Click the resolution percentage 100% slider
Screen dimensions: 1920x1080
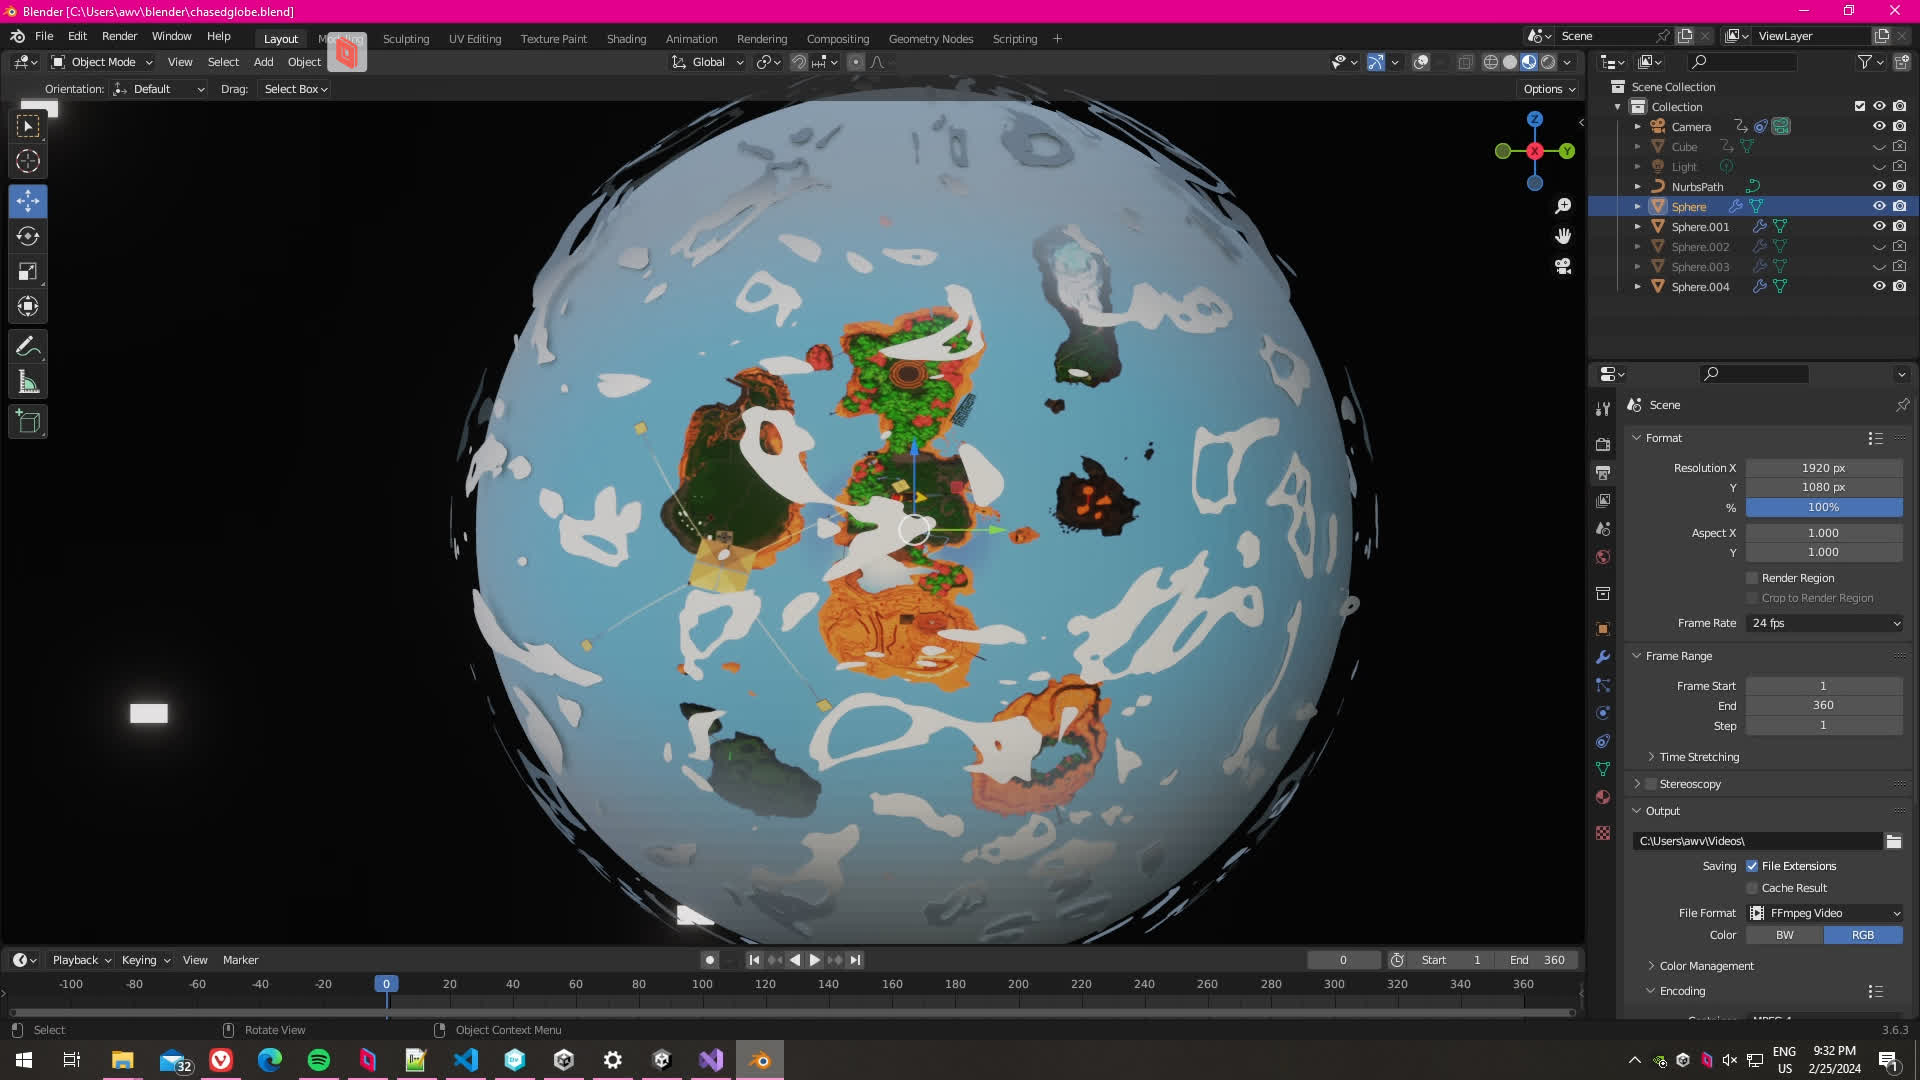1823,507
